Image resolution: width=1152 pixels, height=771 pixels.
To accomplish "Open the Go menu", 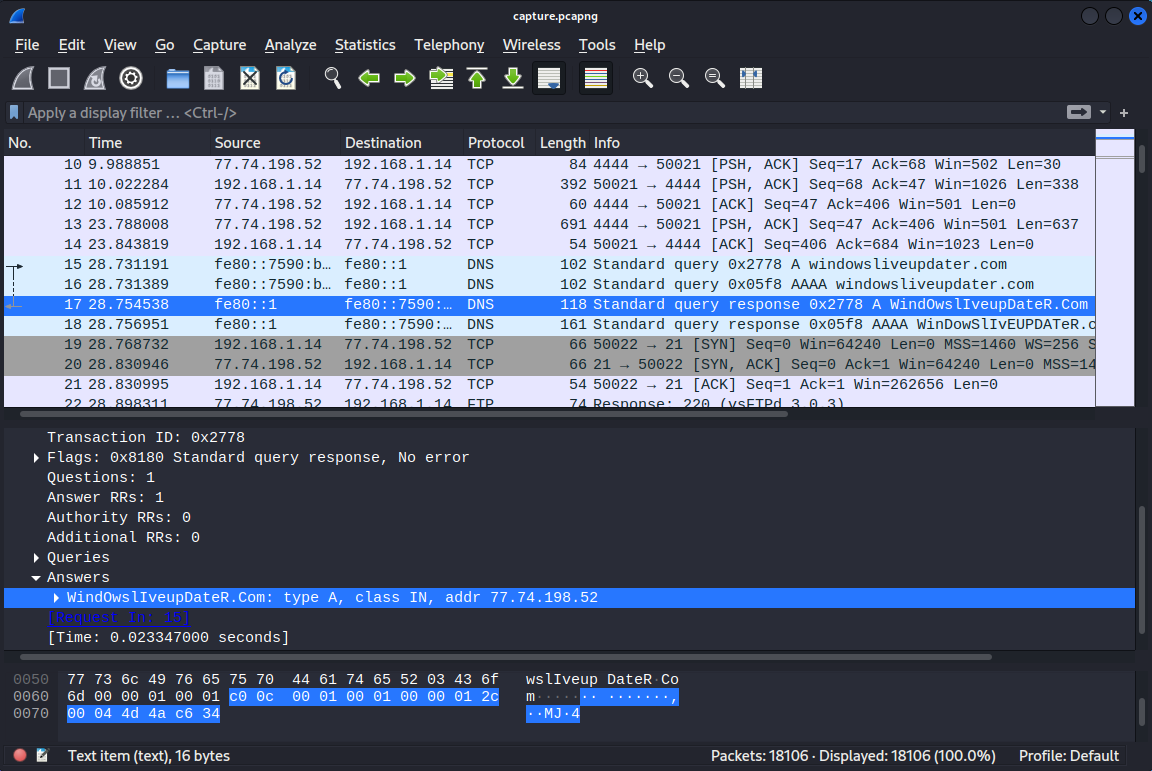I will coord(165,45).
